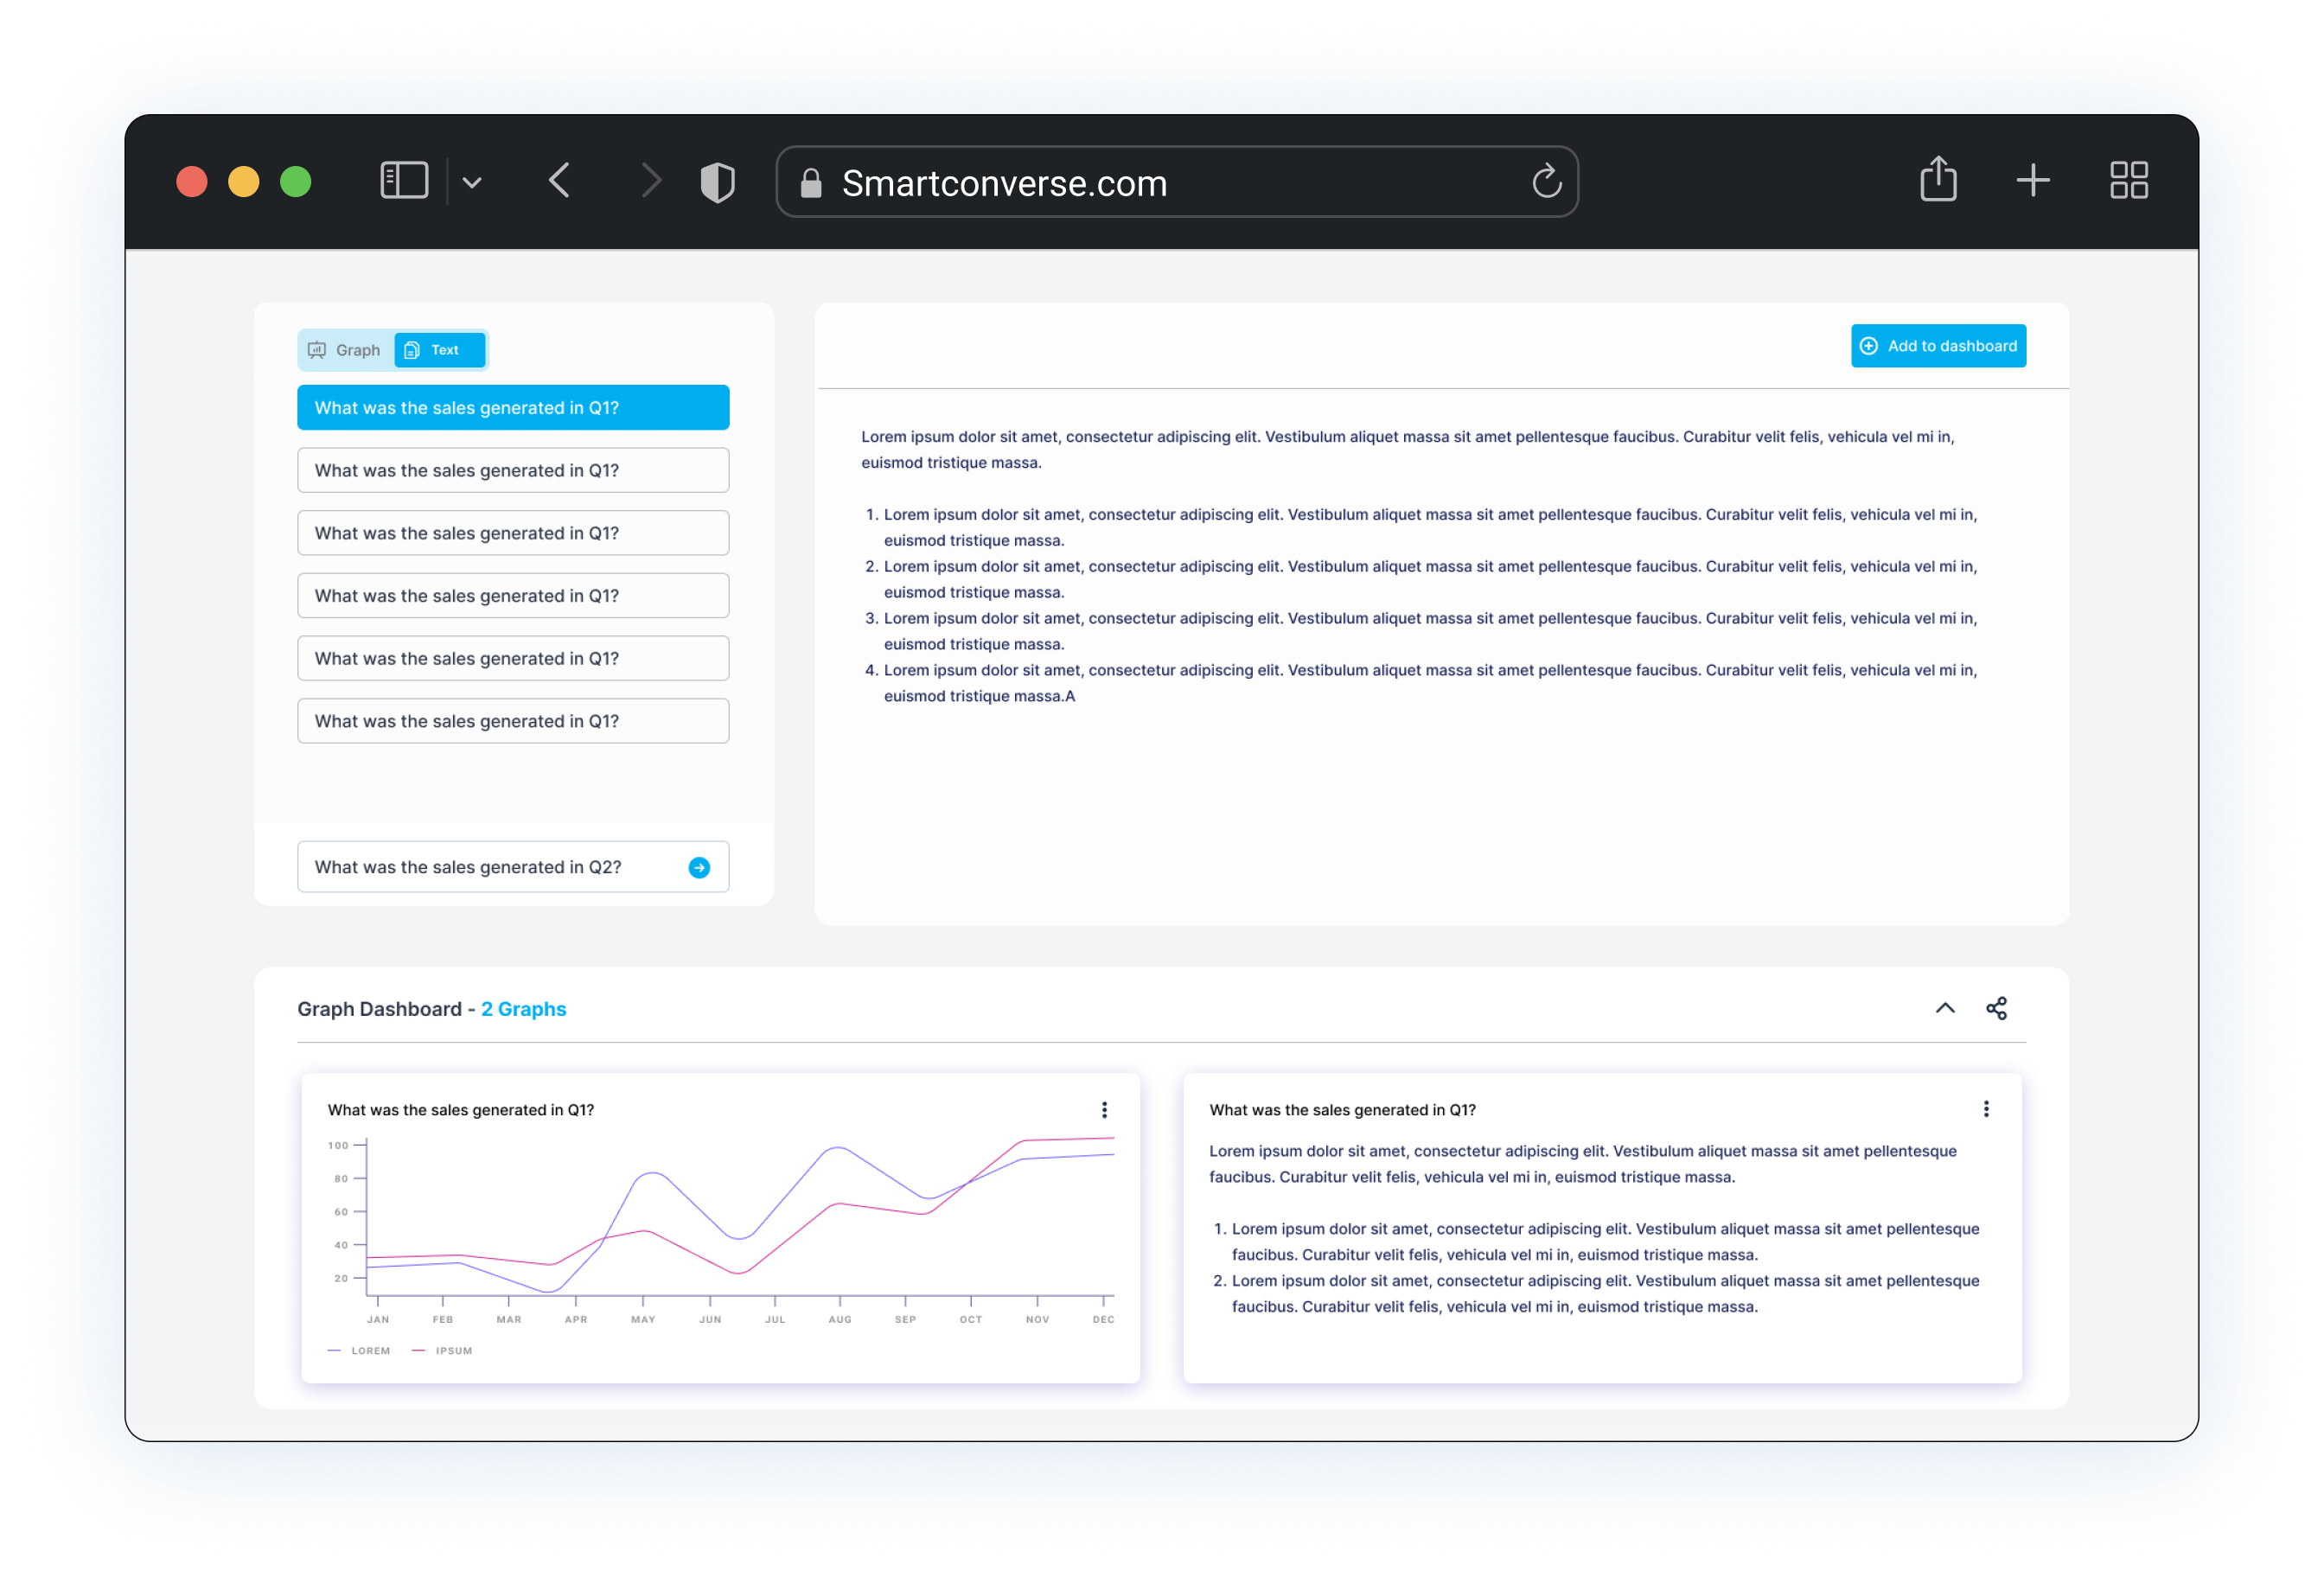
Task: Close the window with red button
Action: tap(192, 182)
